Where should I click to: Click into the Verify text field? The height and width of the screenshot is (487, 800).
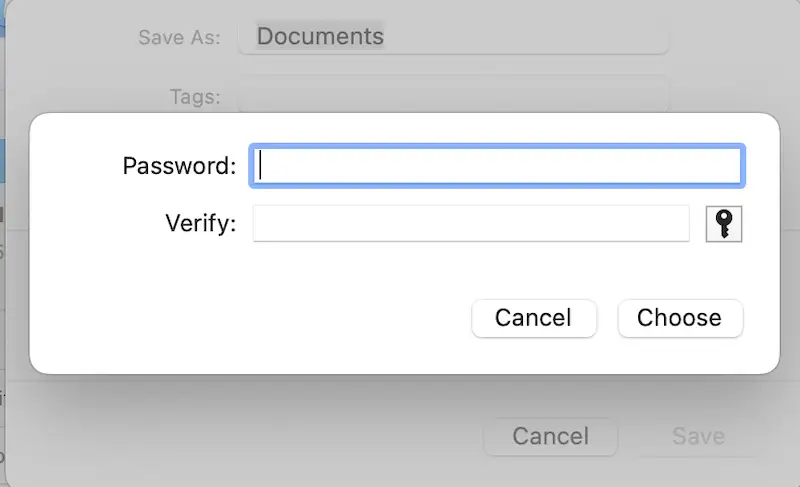click(x=471, y=224)
